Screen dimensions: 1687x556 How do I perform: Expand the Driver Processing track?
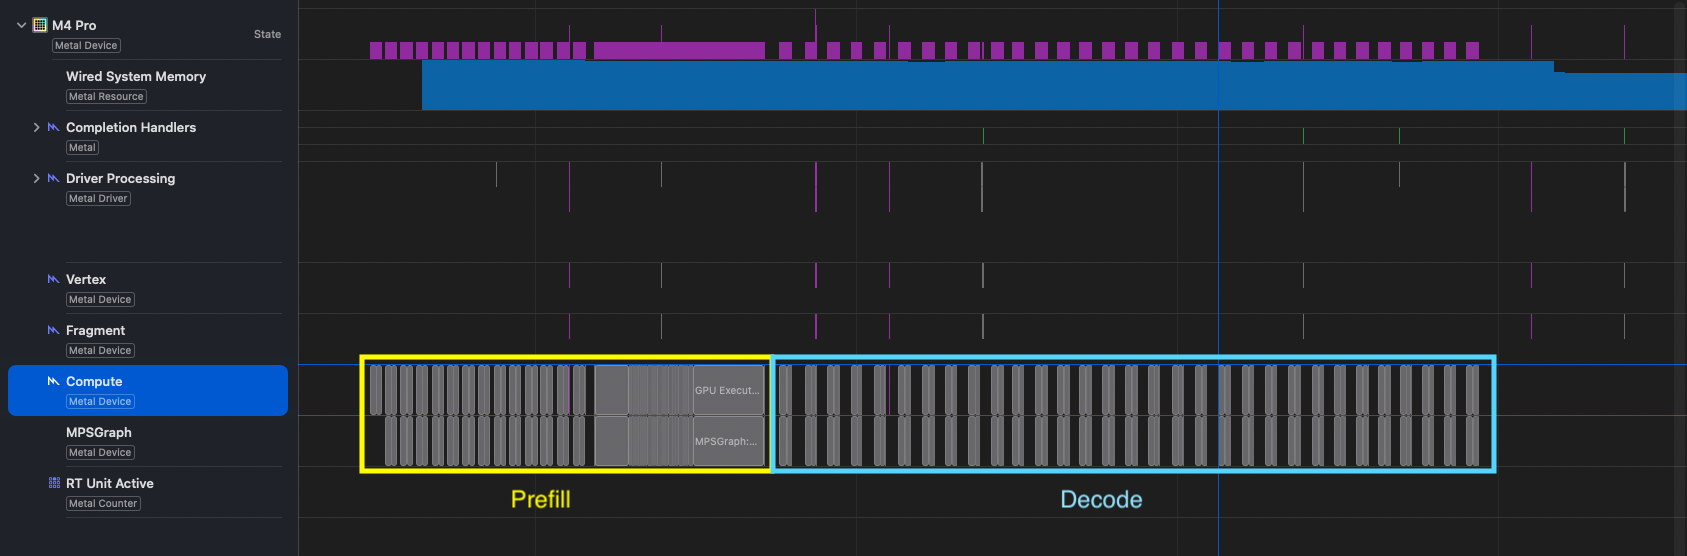click(37, 178)
